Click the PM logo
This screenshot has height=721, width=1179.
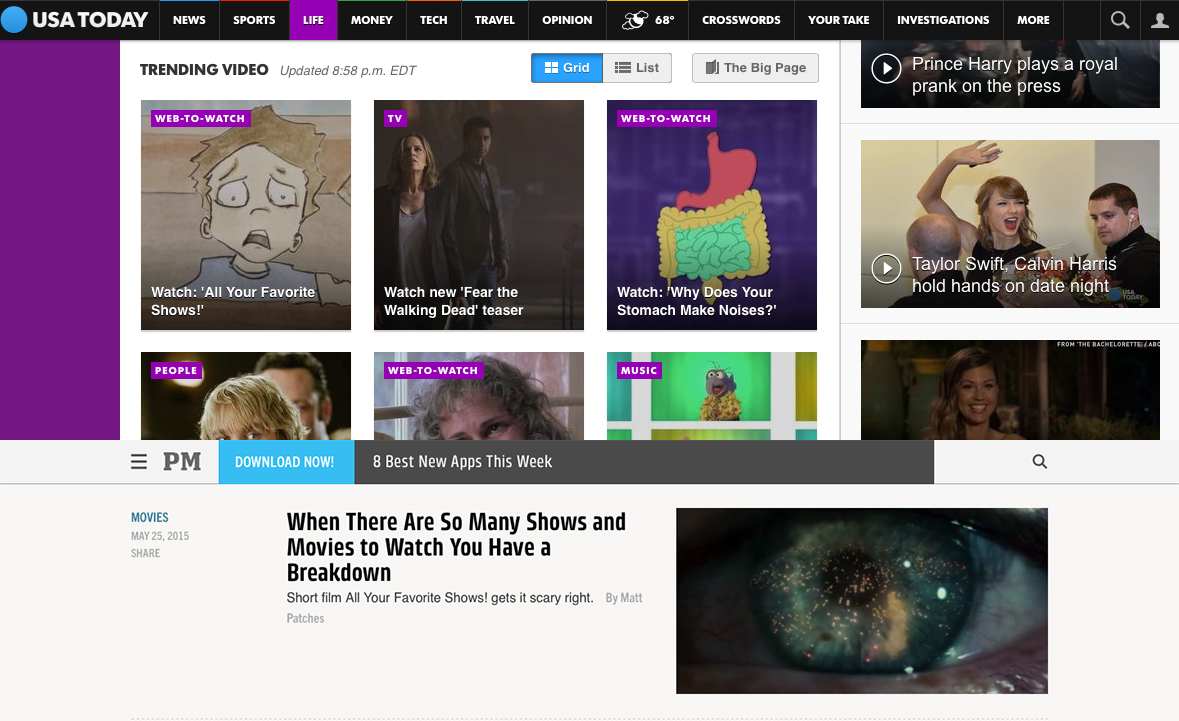coord(182,462)
